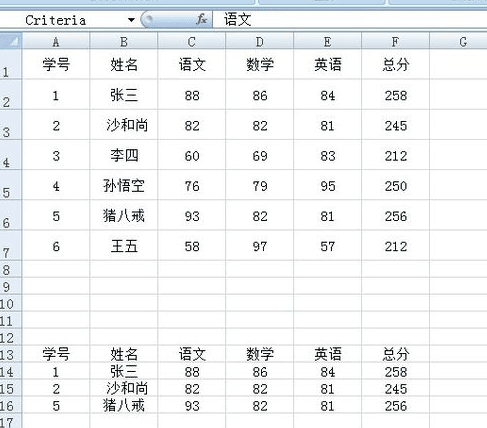Click cell 姓名 in row 1
The image size is (487, 428).
(x=124, y=64)
